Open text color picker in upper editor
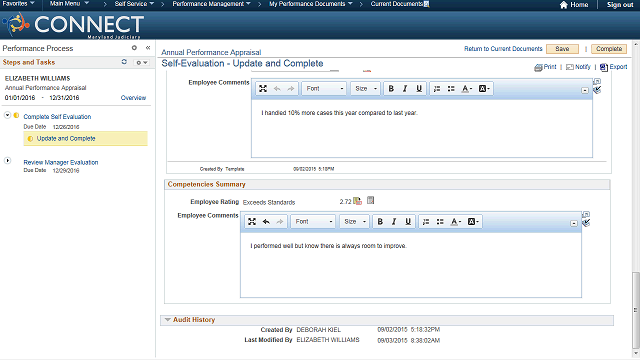This screenshot has height=360, width=640. point(467,89)
